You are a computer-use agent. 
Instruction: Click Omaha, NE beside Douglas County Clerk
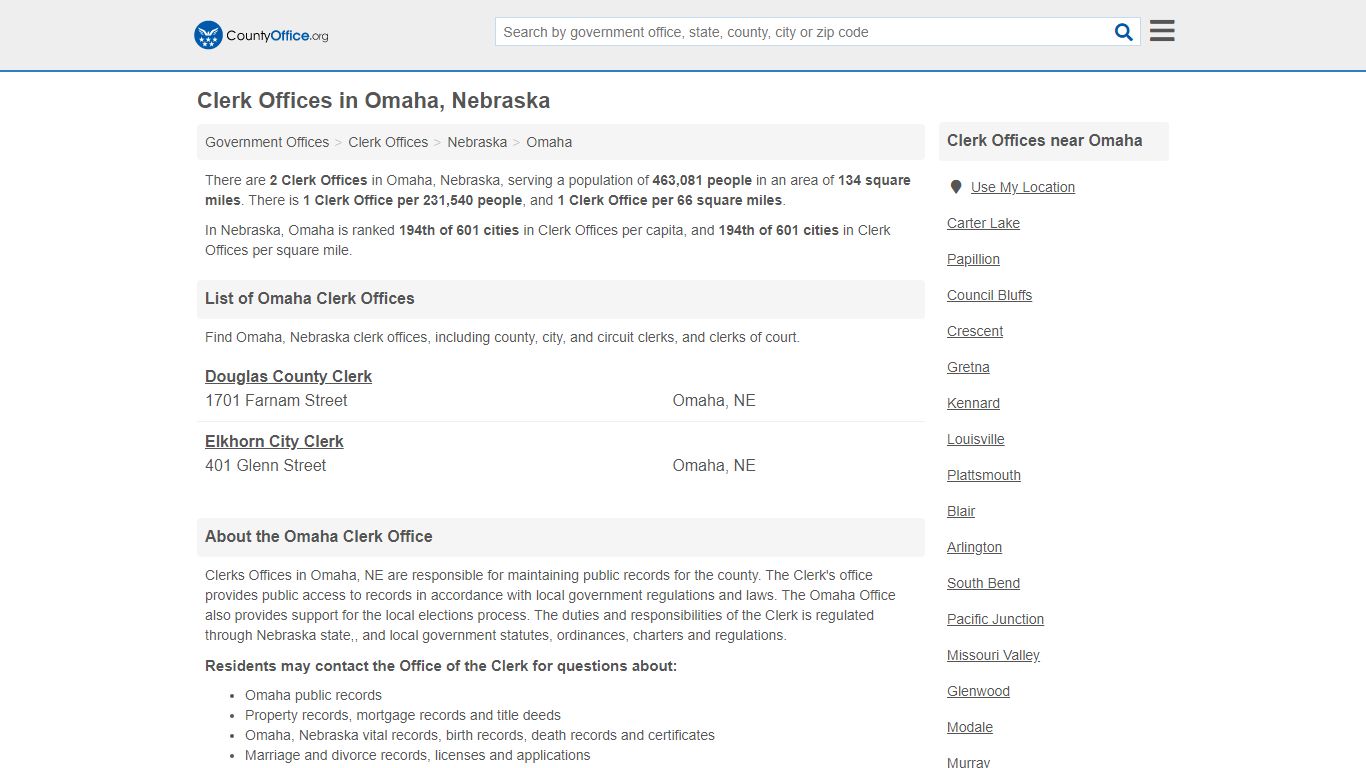click(x=714, y=400)
